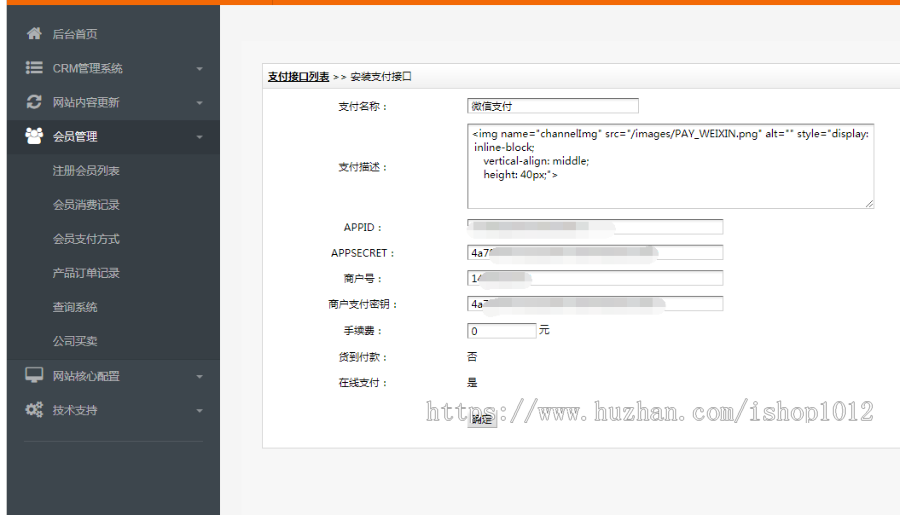Focus the APPID input field
The image size is (900, 515).
[595, 227]
